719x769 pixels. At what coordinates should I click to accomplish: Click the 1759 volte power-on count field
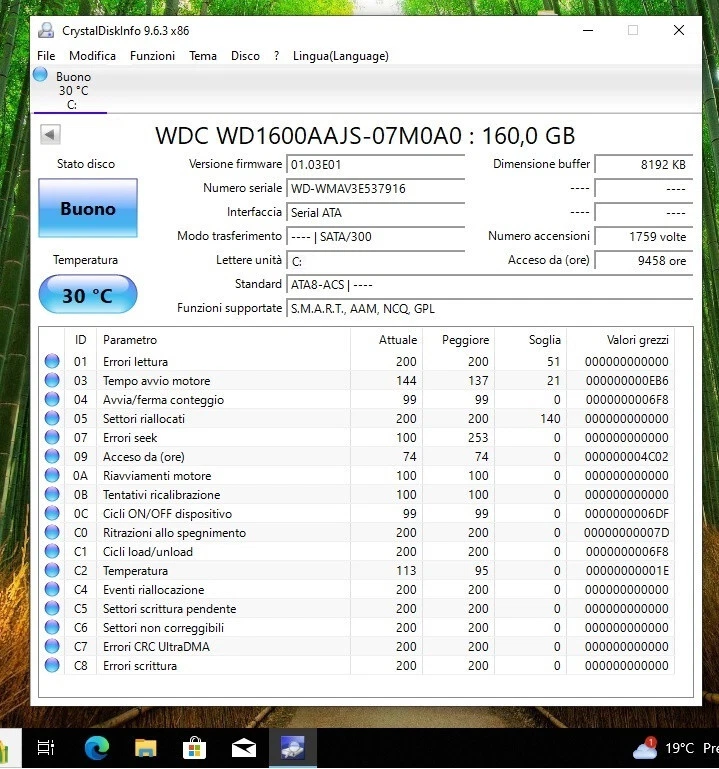[643, 236]
